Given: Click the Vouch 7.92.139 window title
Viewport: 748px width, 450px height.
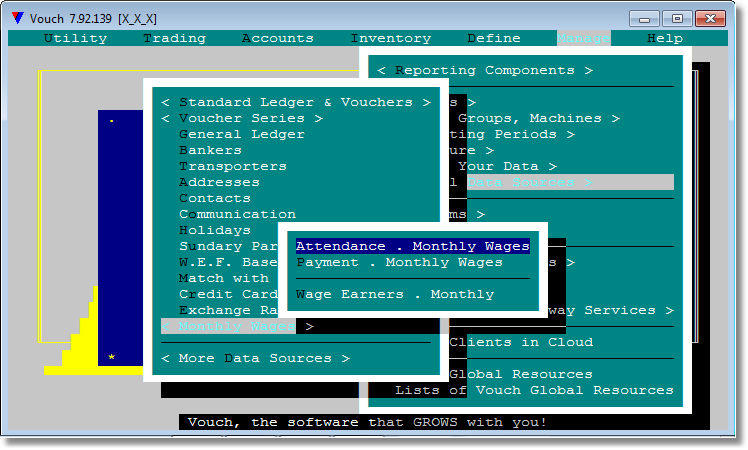Looking at the screenshot, I should coord(93,19).
